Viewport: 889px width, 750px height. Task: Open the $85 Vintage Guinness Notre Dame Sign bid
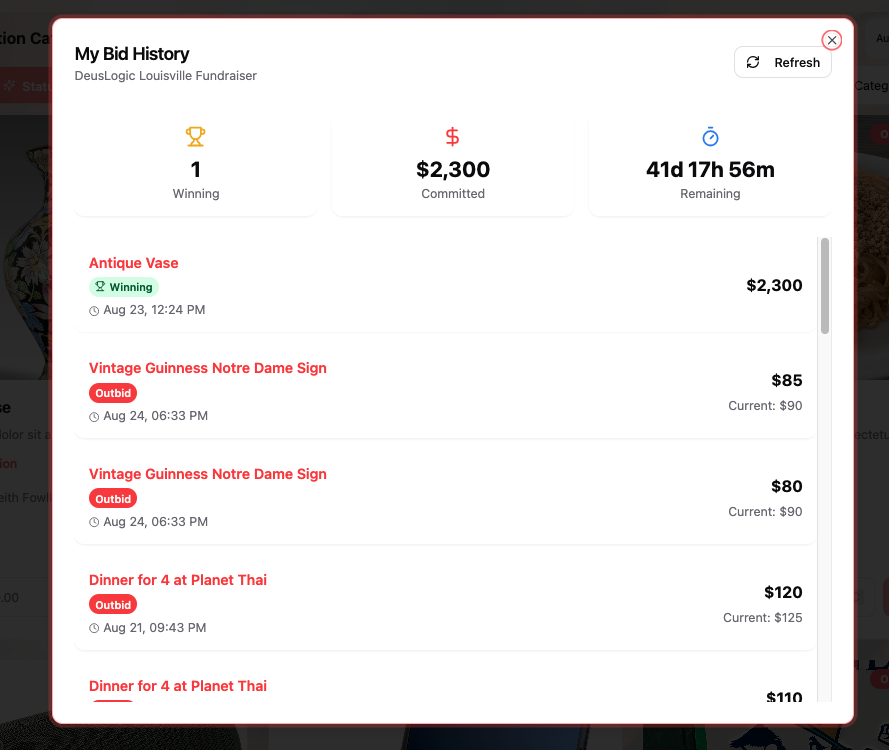point(208,368)
